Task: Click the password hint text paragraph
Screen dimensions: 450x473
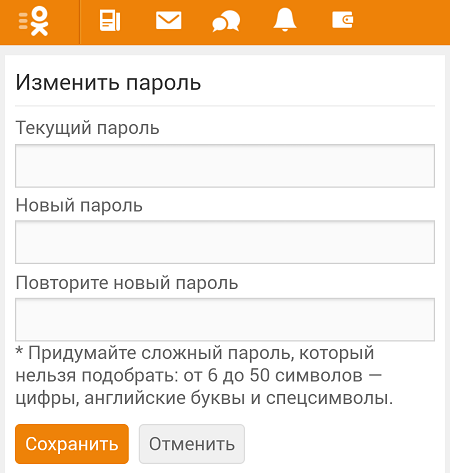Action: point(204,375)
